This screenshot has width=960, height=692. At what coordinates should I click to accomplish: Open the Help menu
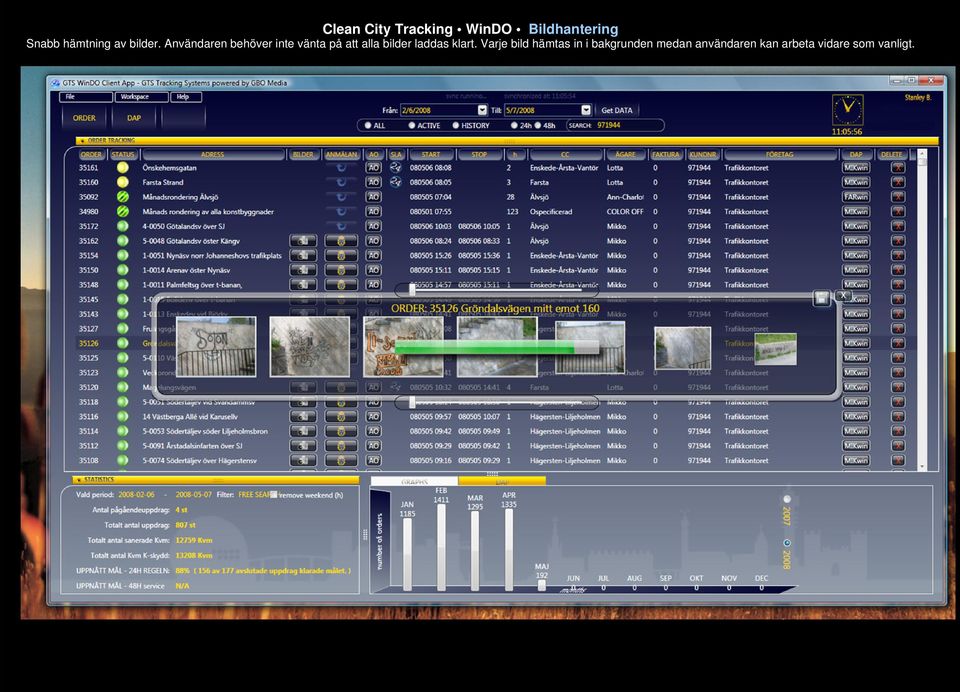point(186,97)
